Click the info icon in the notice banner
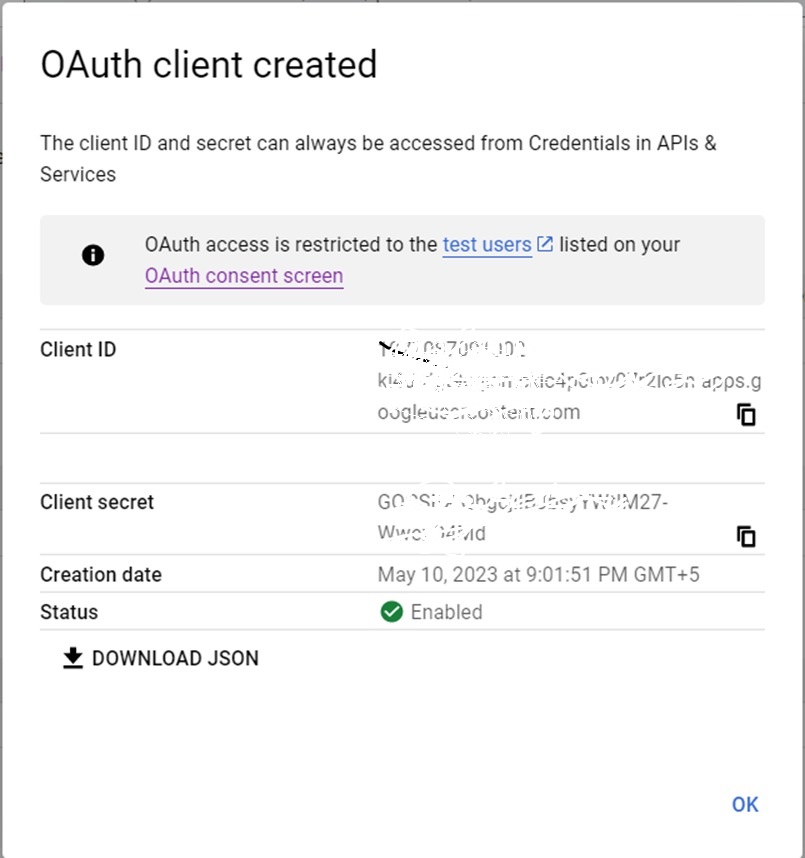Image resolution: width=805 pixels, height=858 pixels. click(93, 255)
